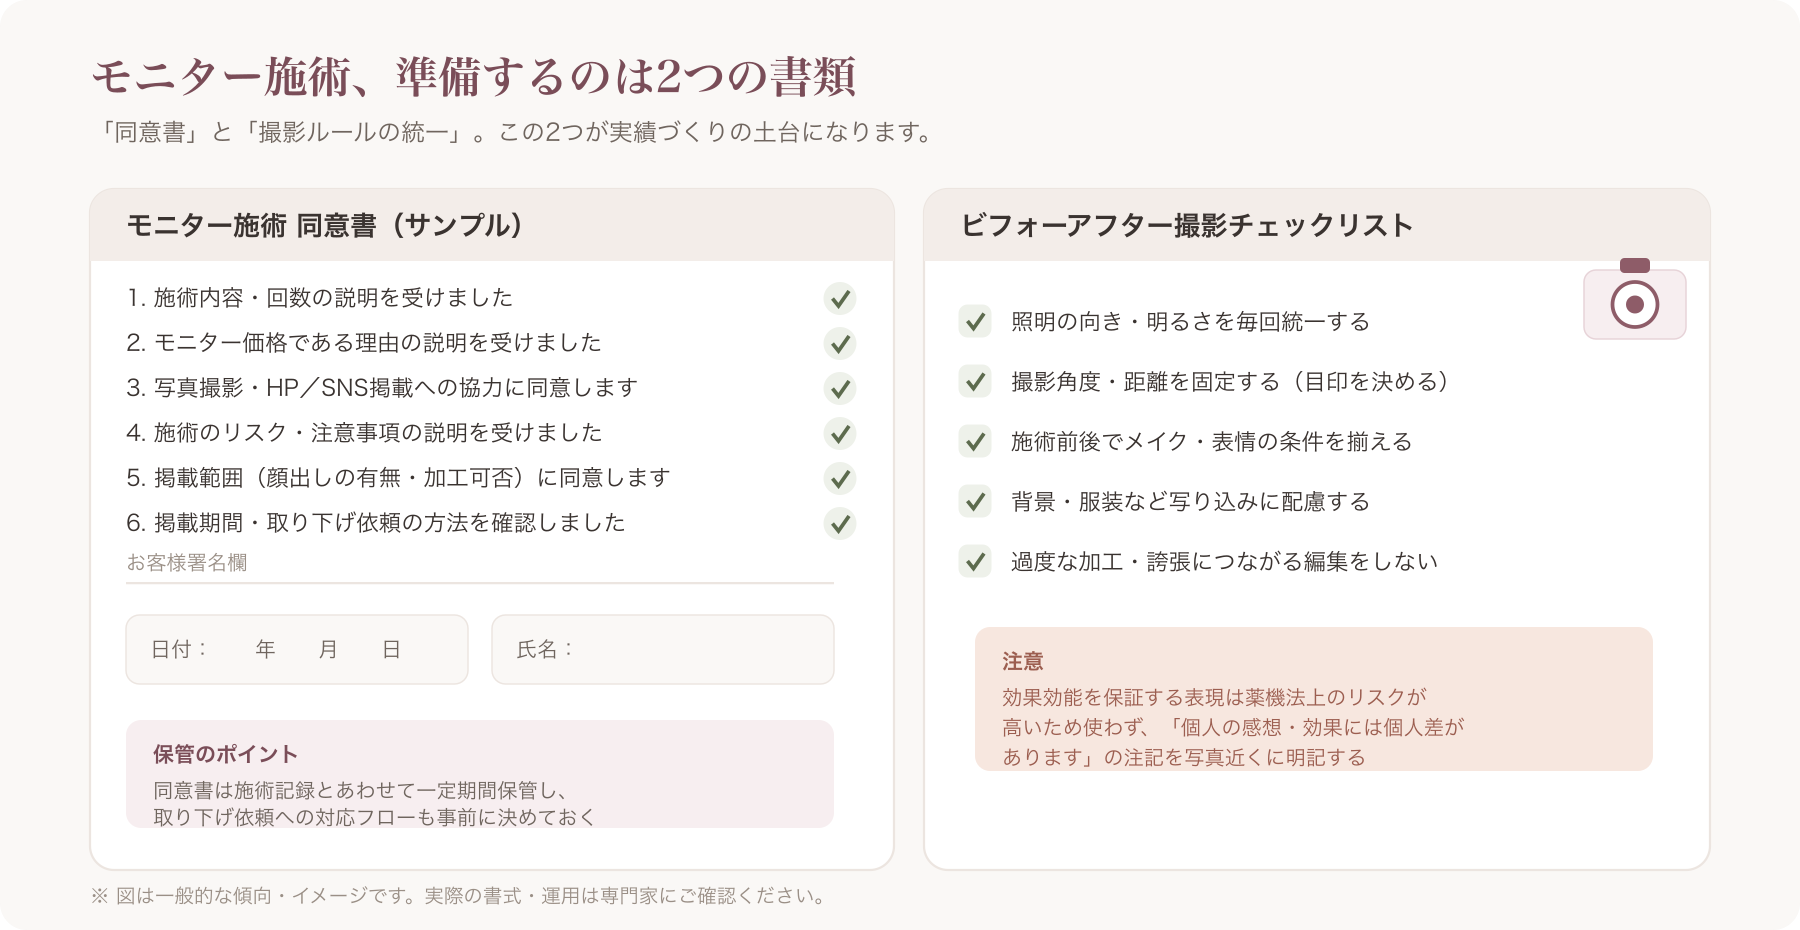Click text 撮影角度・距離を固定する（目印を決める）
Viewport: 1800px width, 930px height.
[x=1230, y=381]
